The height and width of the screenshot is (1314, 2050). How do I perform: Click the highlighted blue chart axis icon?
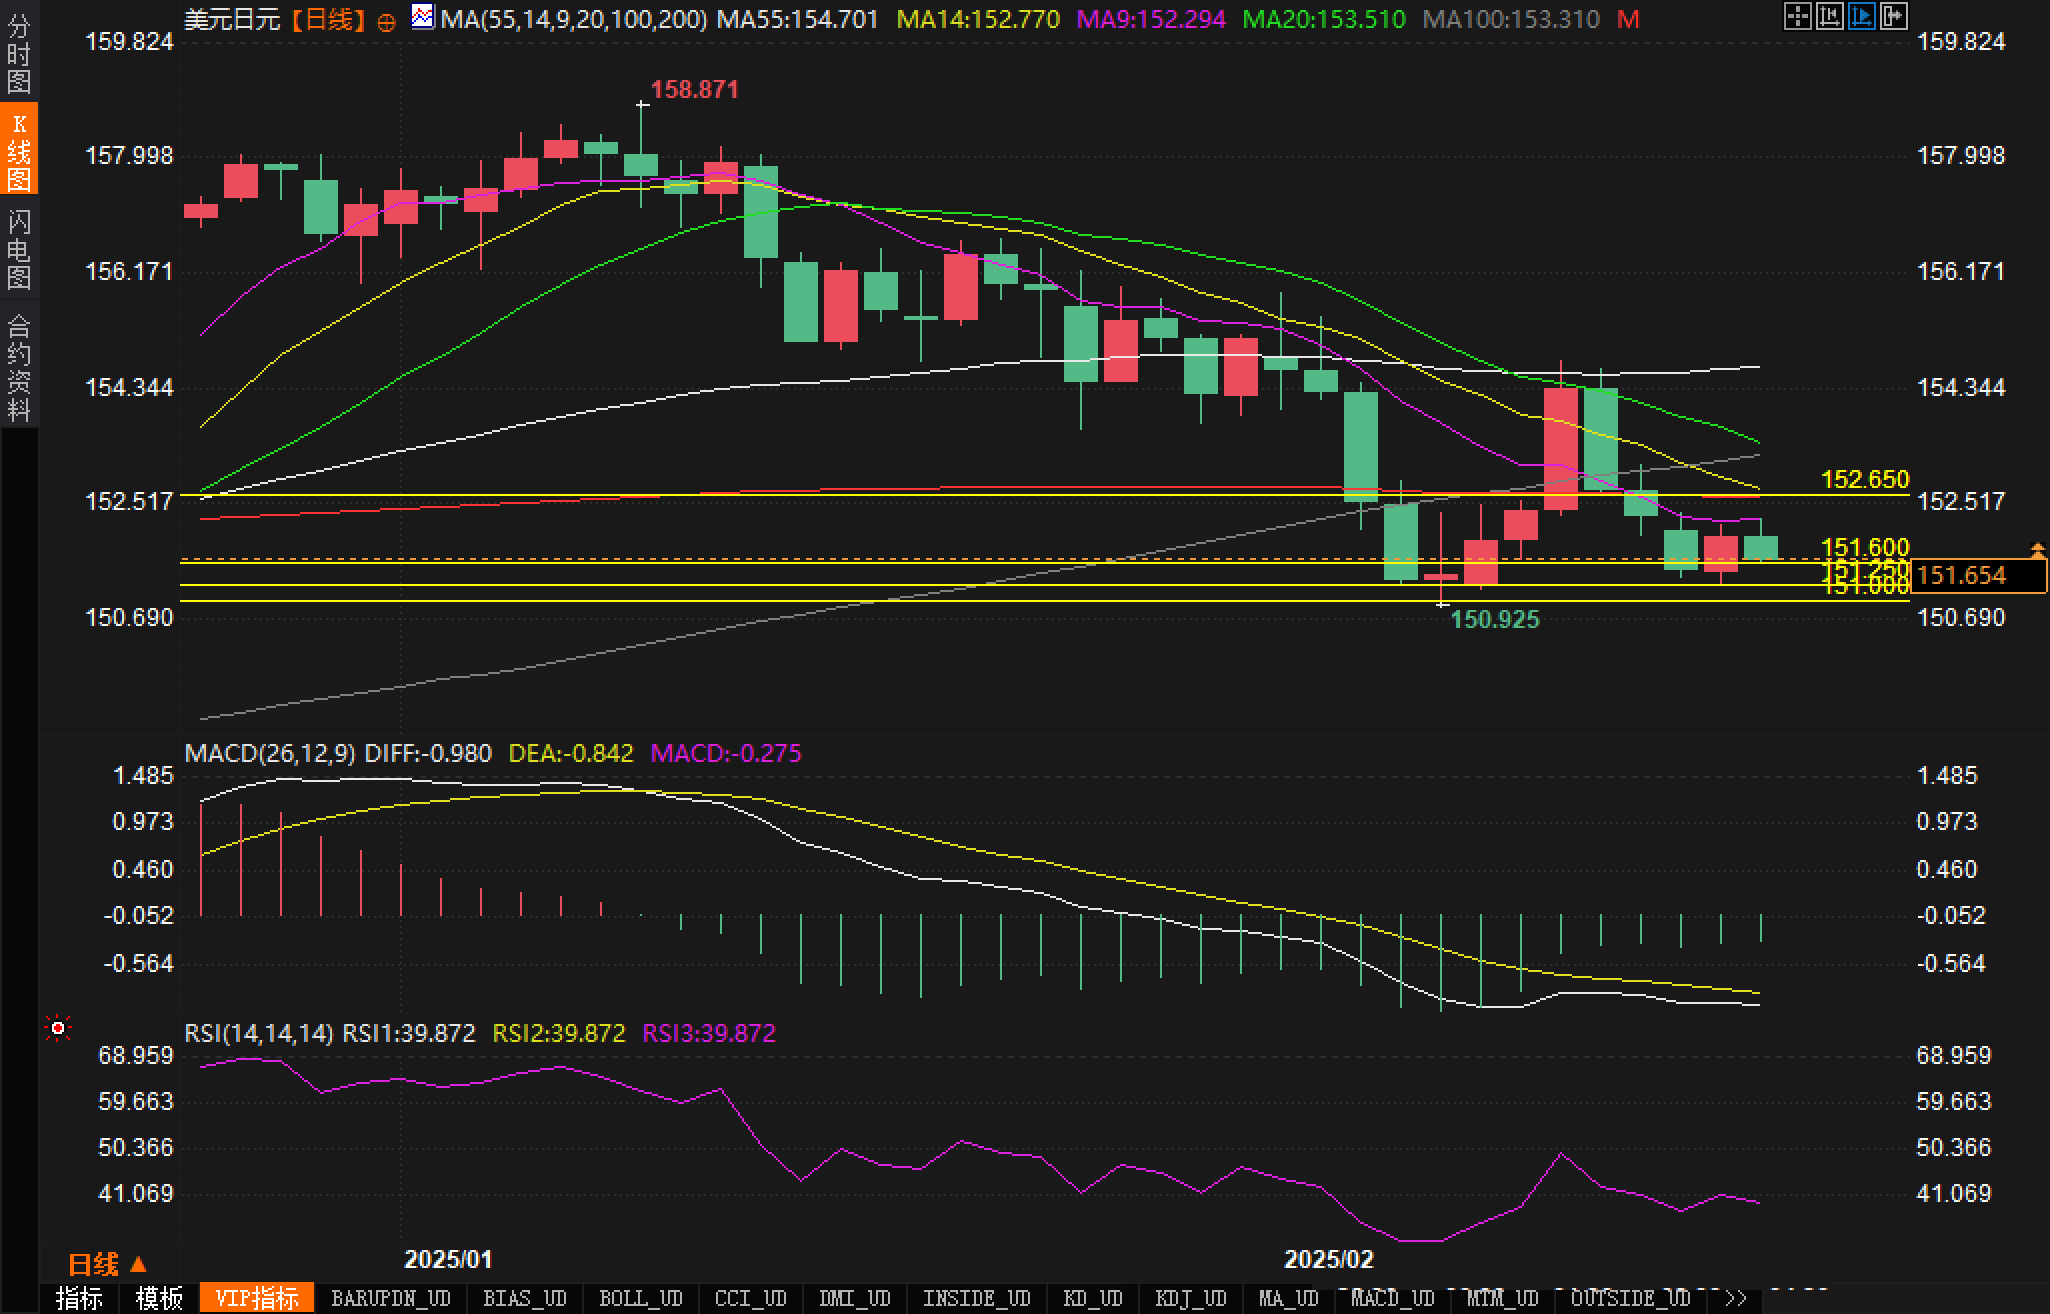[x=1862, y=16]
